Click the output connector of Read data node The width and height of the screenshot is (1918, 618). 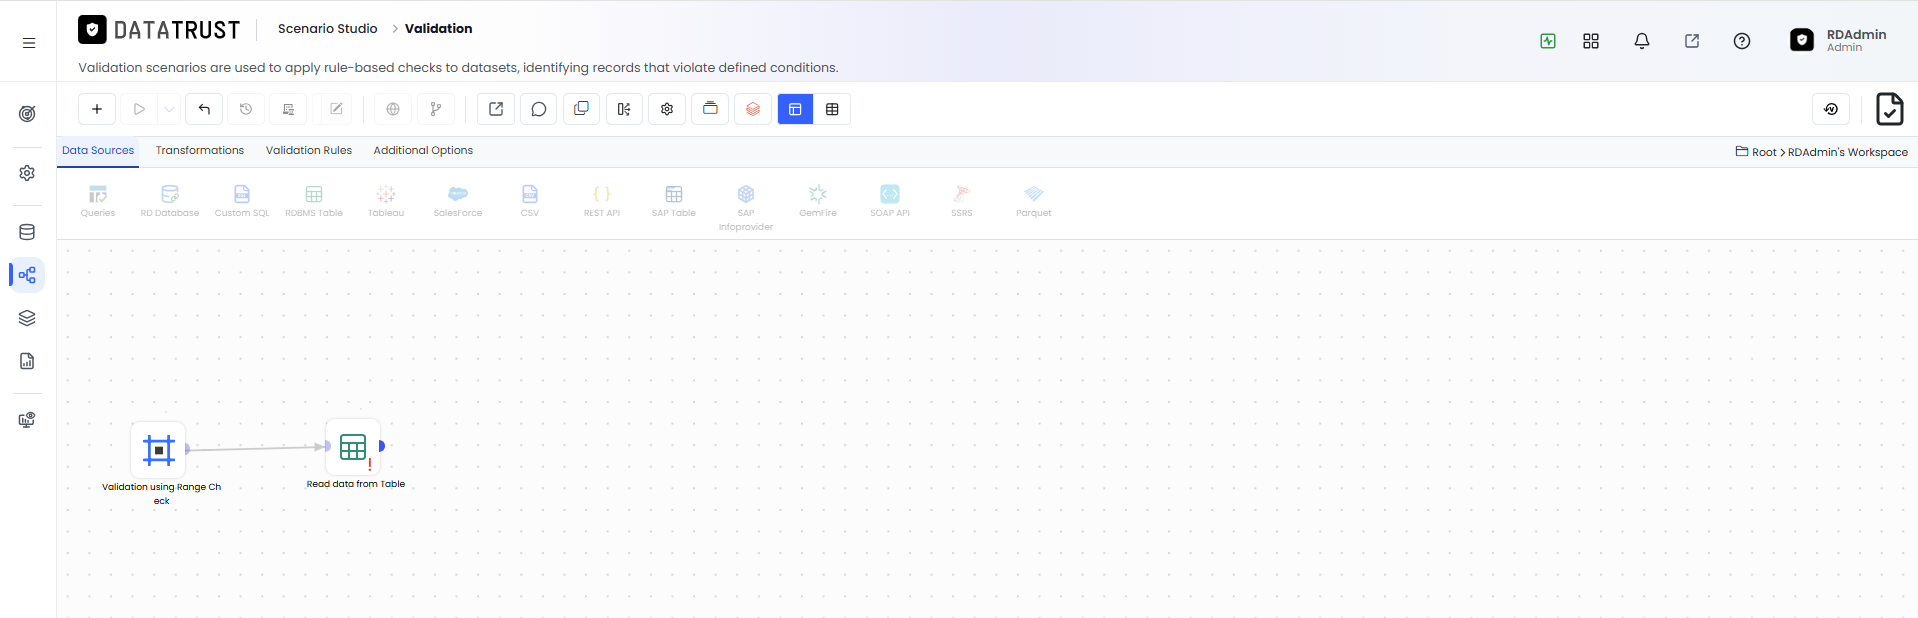pos(382,446)
